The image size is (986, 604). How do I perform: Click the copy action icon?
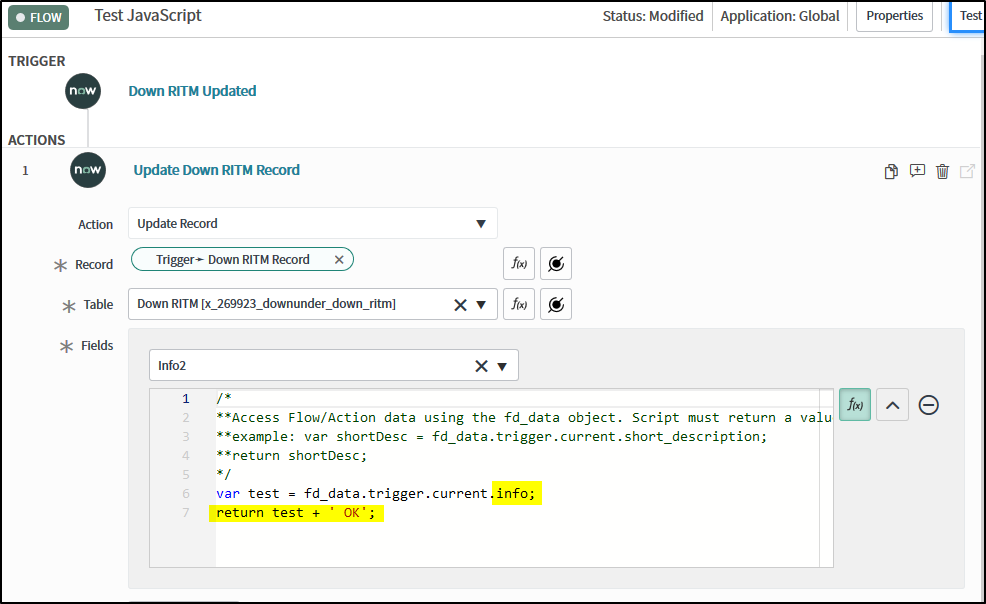[891, 172]
